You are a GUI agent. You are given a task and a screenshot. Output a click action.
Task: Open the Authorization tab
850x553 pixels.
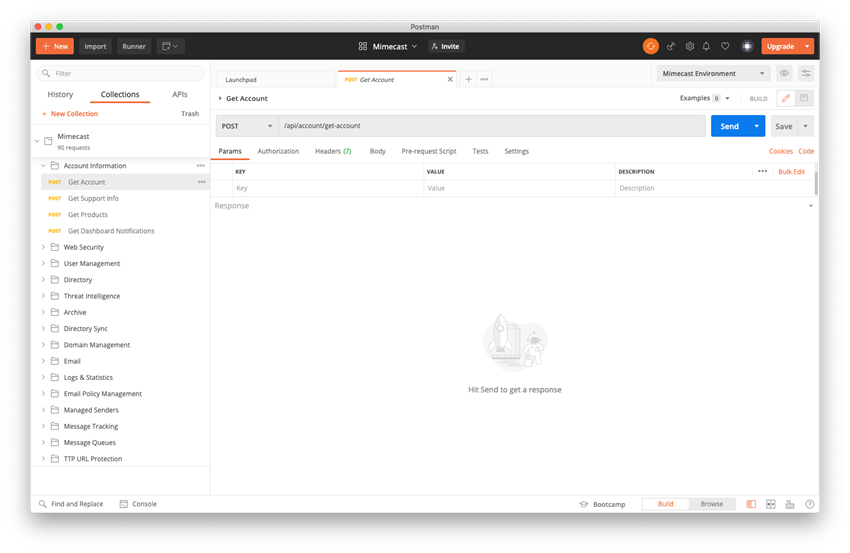coord(278,151)
